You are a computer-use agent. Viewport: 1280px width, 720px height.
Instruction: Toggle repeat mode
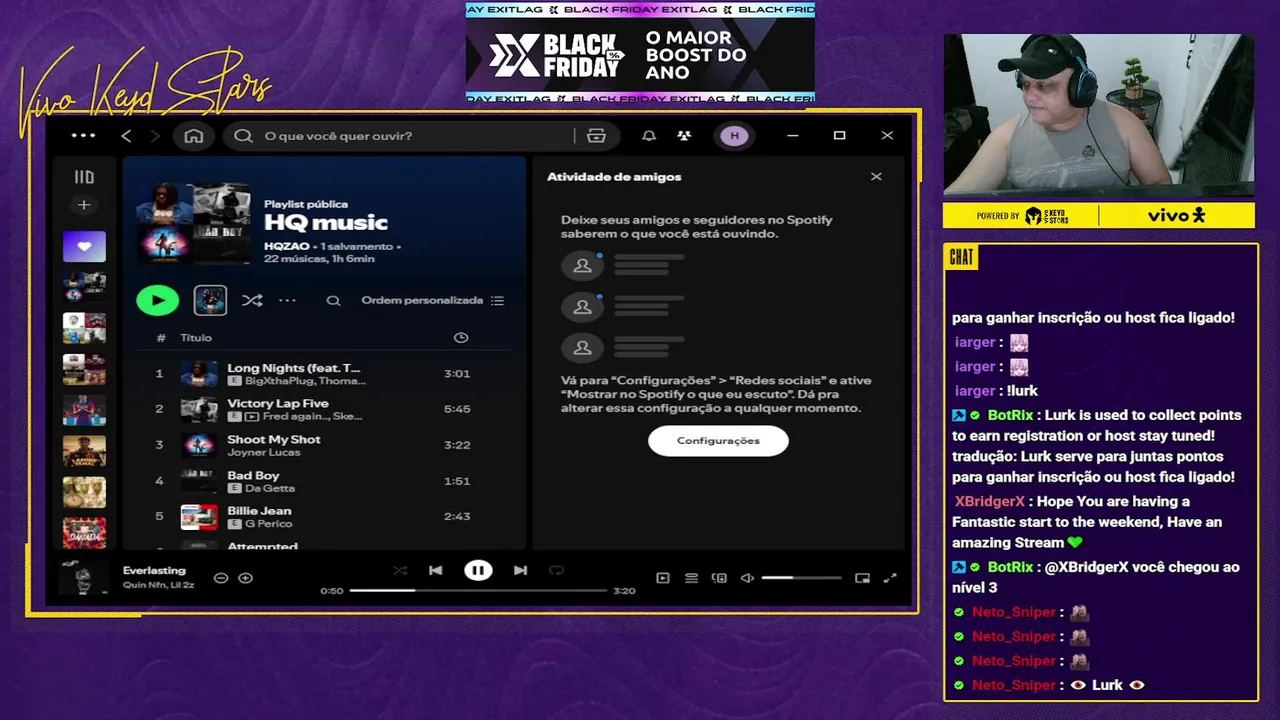tap(557, 571)
